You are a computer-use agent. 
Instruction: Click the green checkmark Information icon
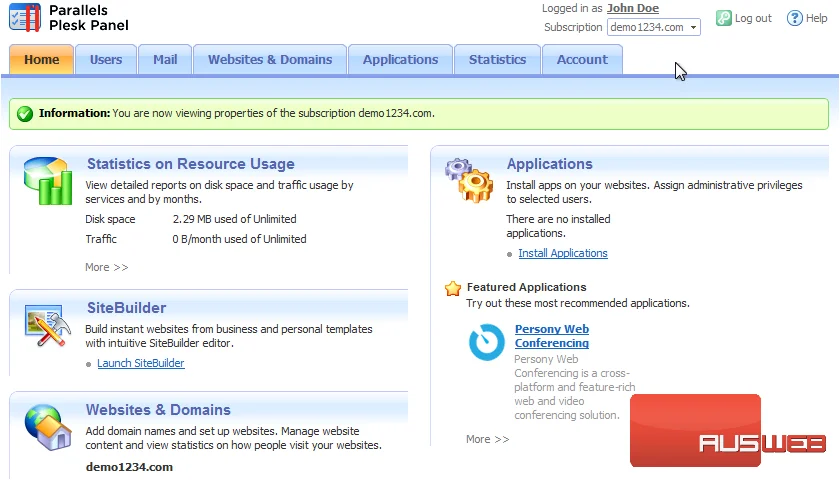click(25, 114)
